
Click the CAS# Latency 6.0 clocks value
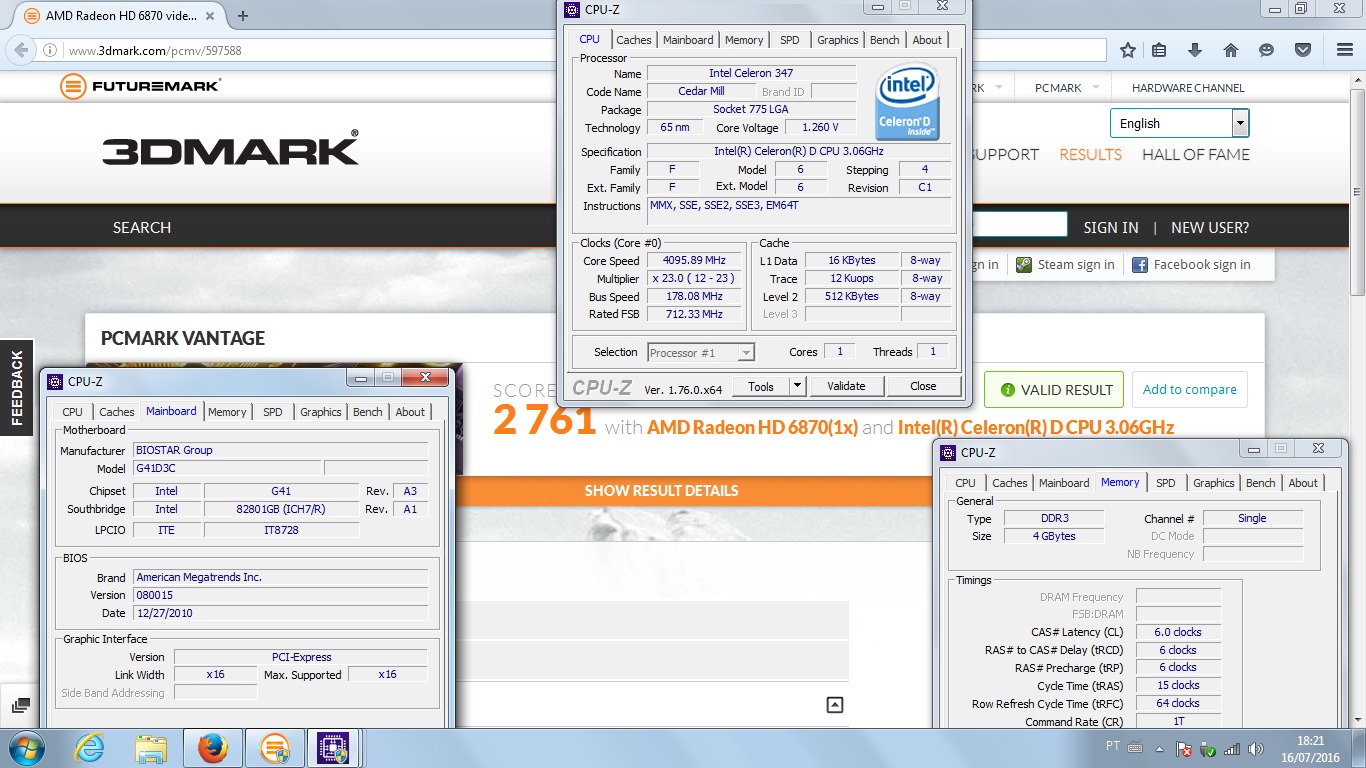tap(1178, 632)
